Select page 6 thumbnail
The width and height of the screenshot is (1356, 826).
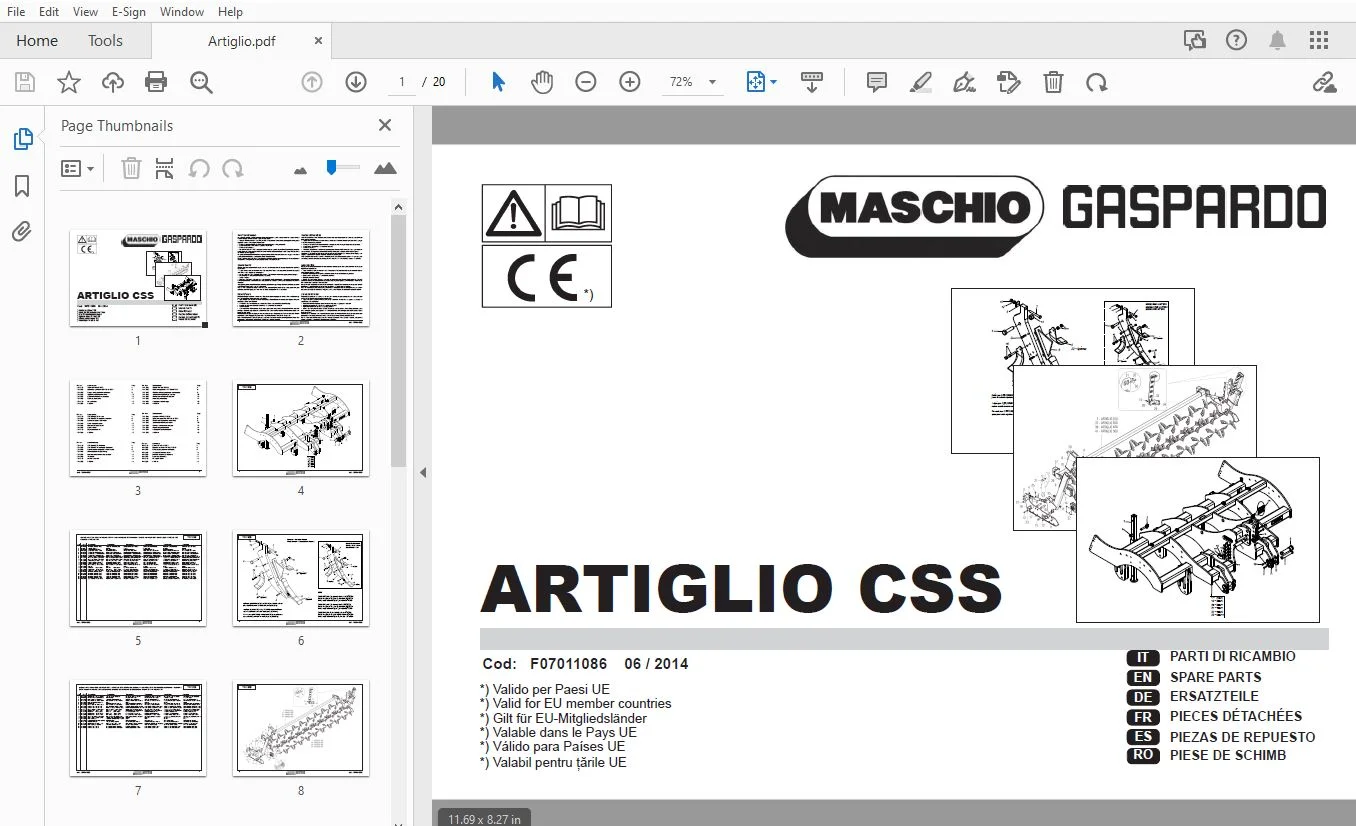point(301,578)
